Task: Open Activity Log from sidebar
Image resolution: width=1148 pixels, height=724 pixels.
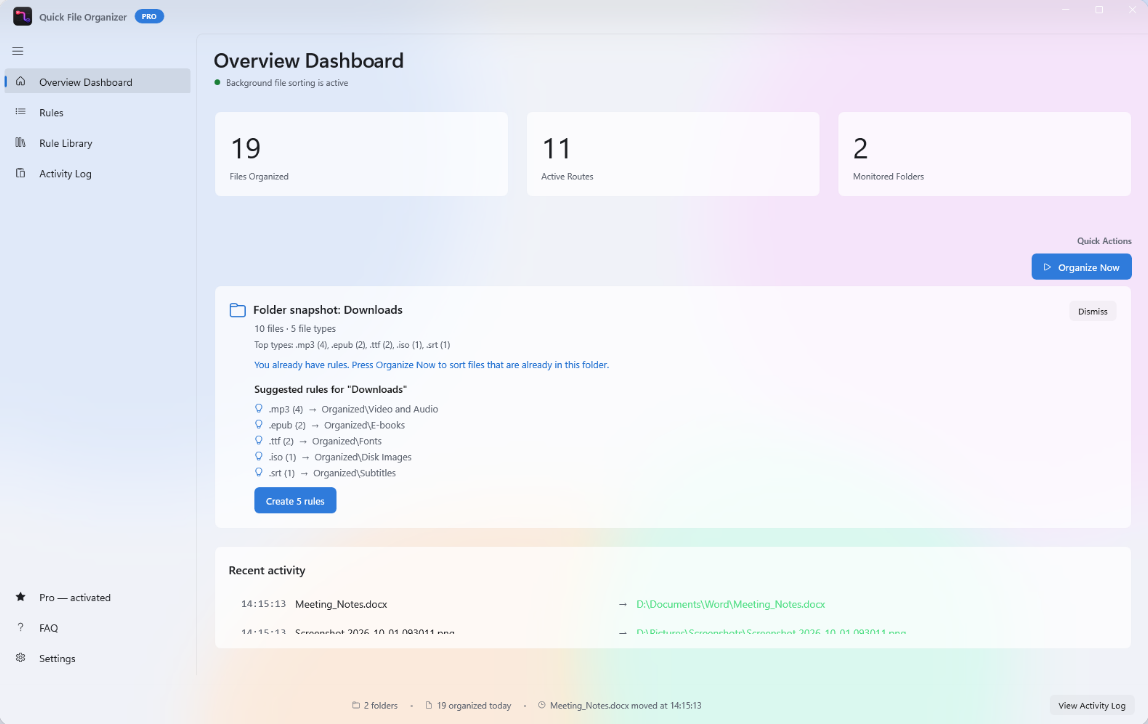Action: (97, 173)
